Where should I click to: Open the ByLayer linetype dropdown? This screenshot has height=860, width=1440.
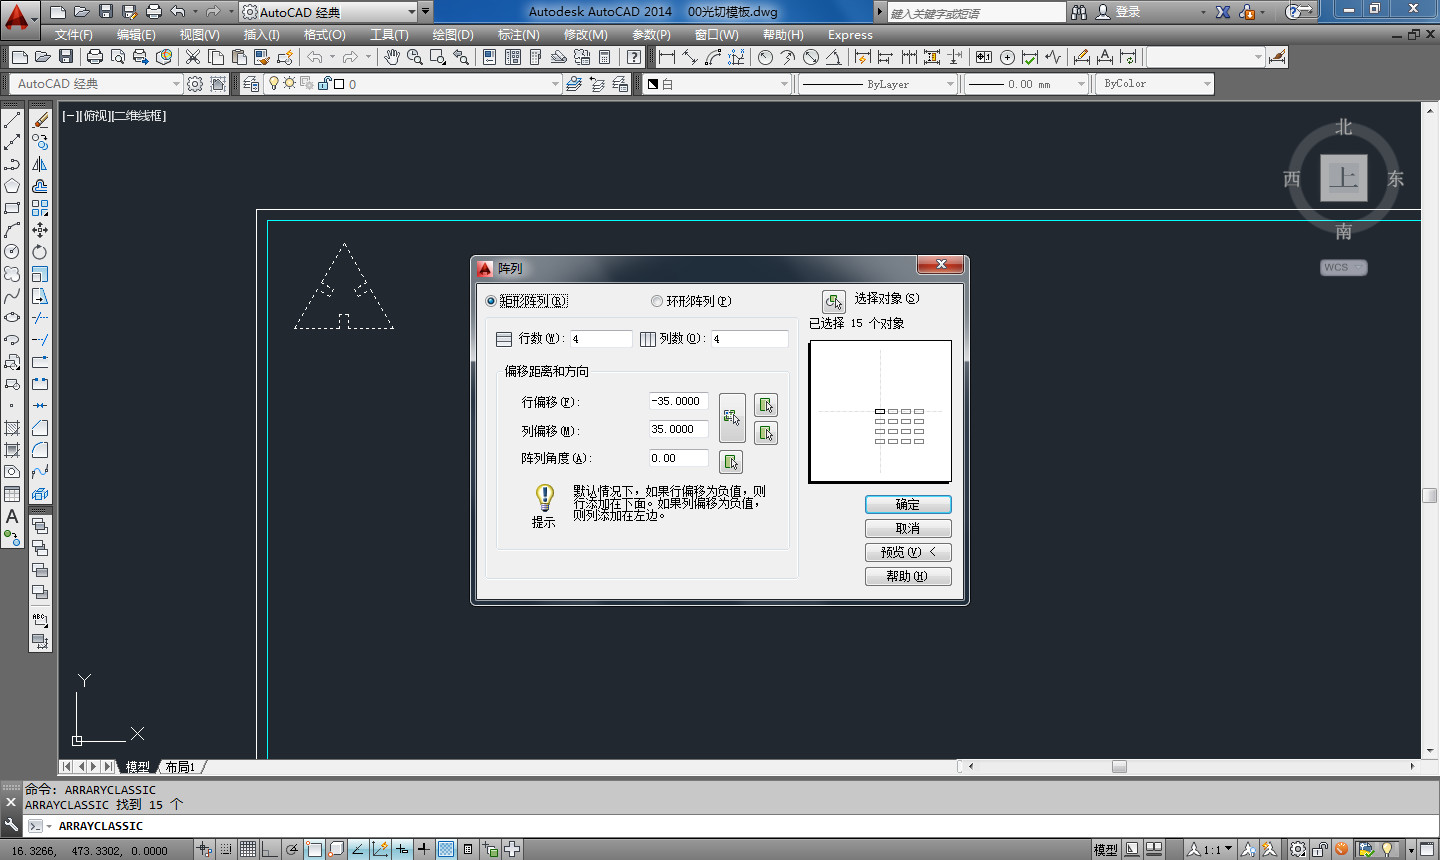click(x=879, y=84)
